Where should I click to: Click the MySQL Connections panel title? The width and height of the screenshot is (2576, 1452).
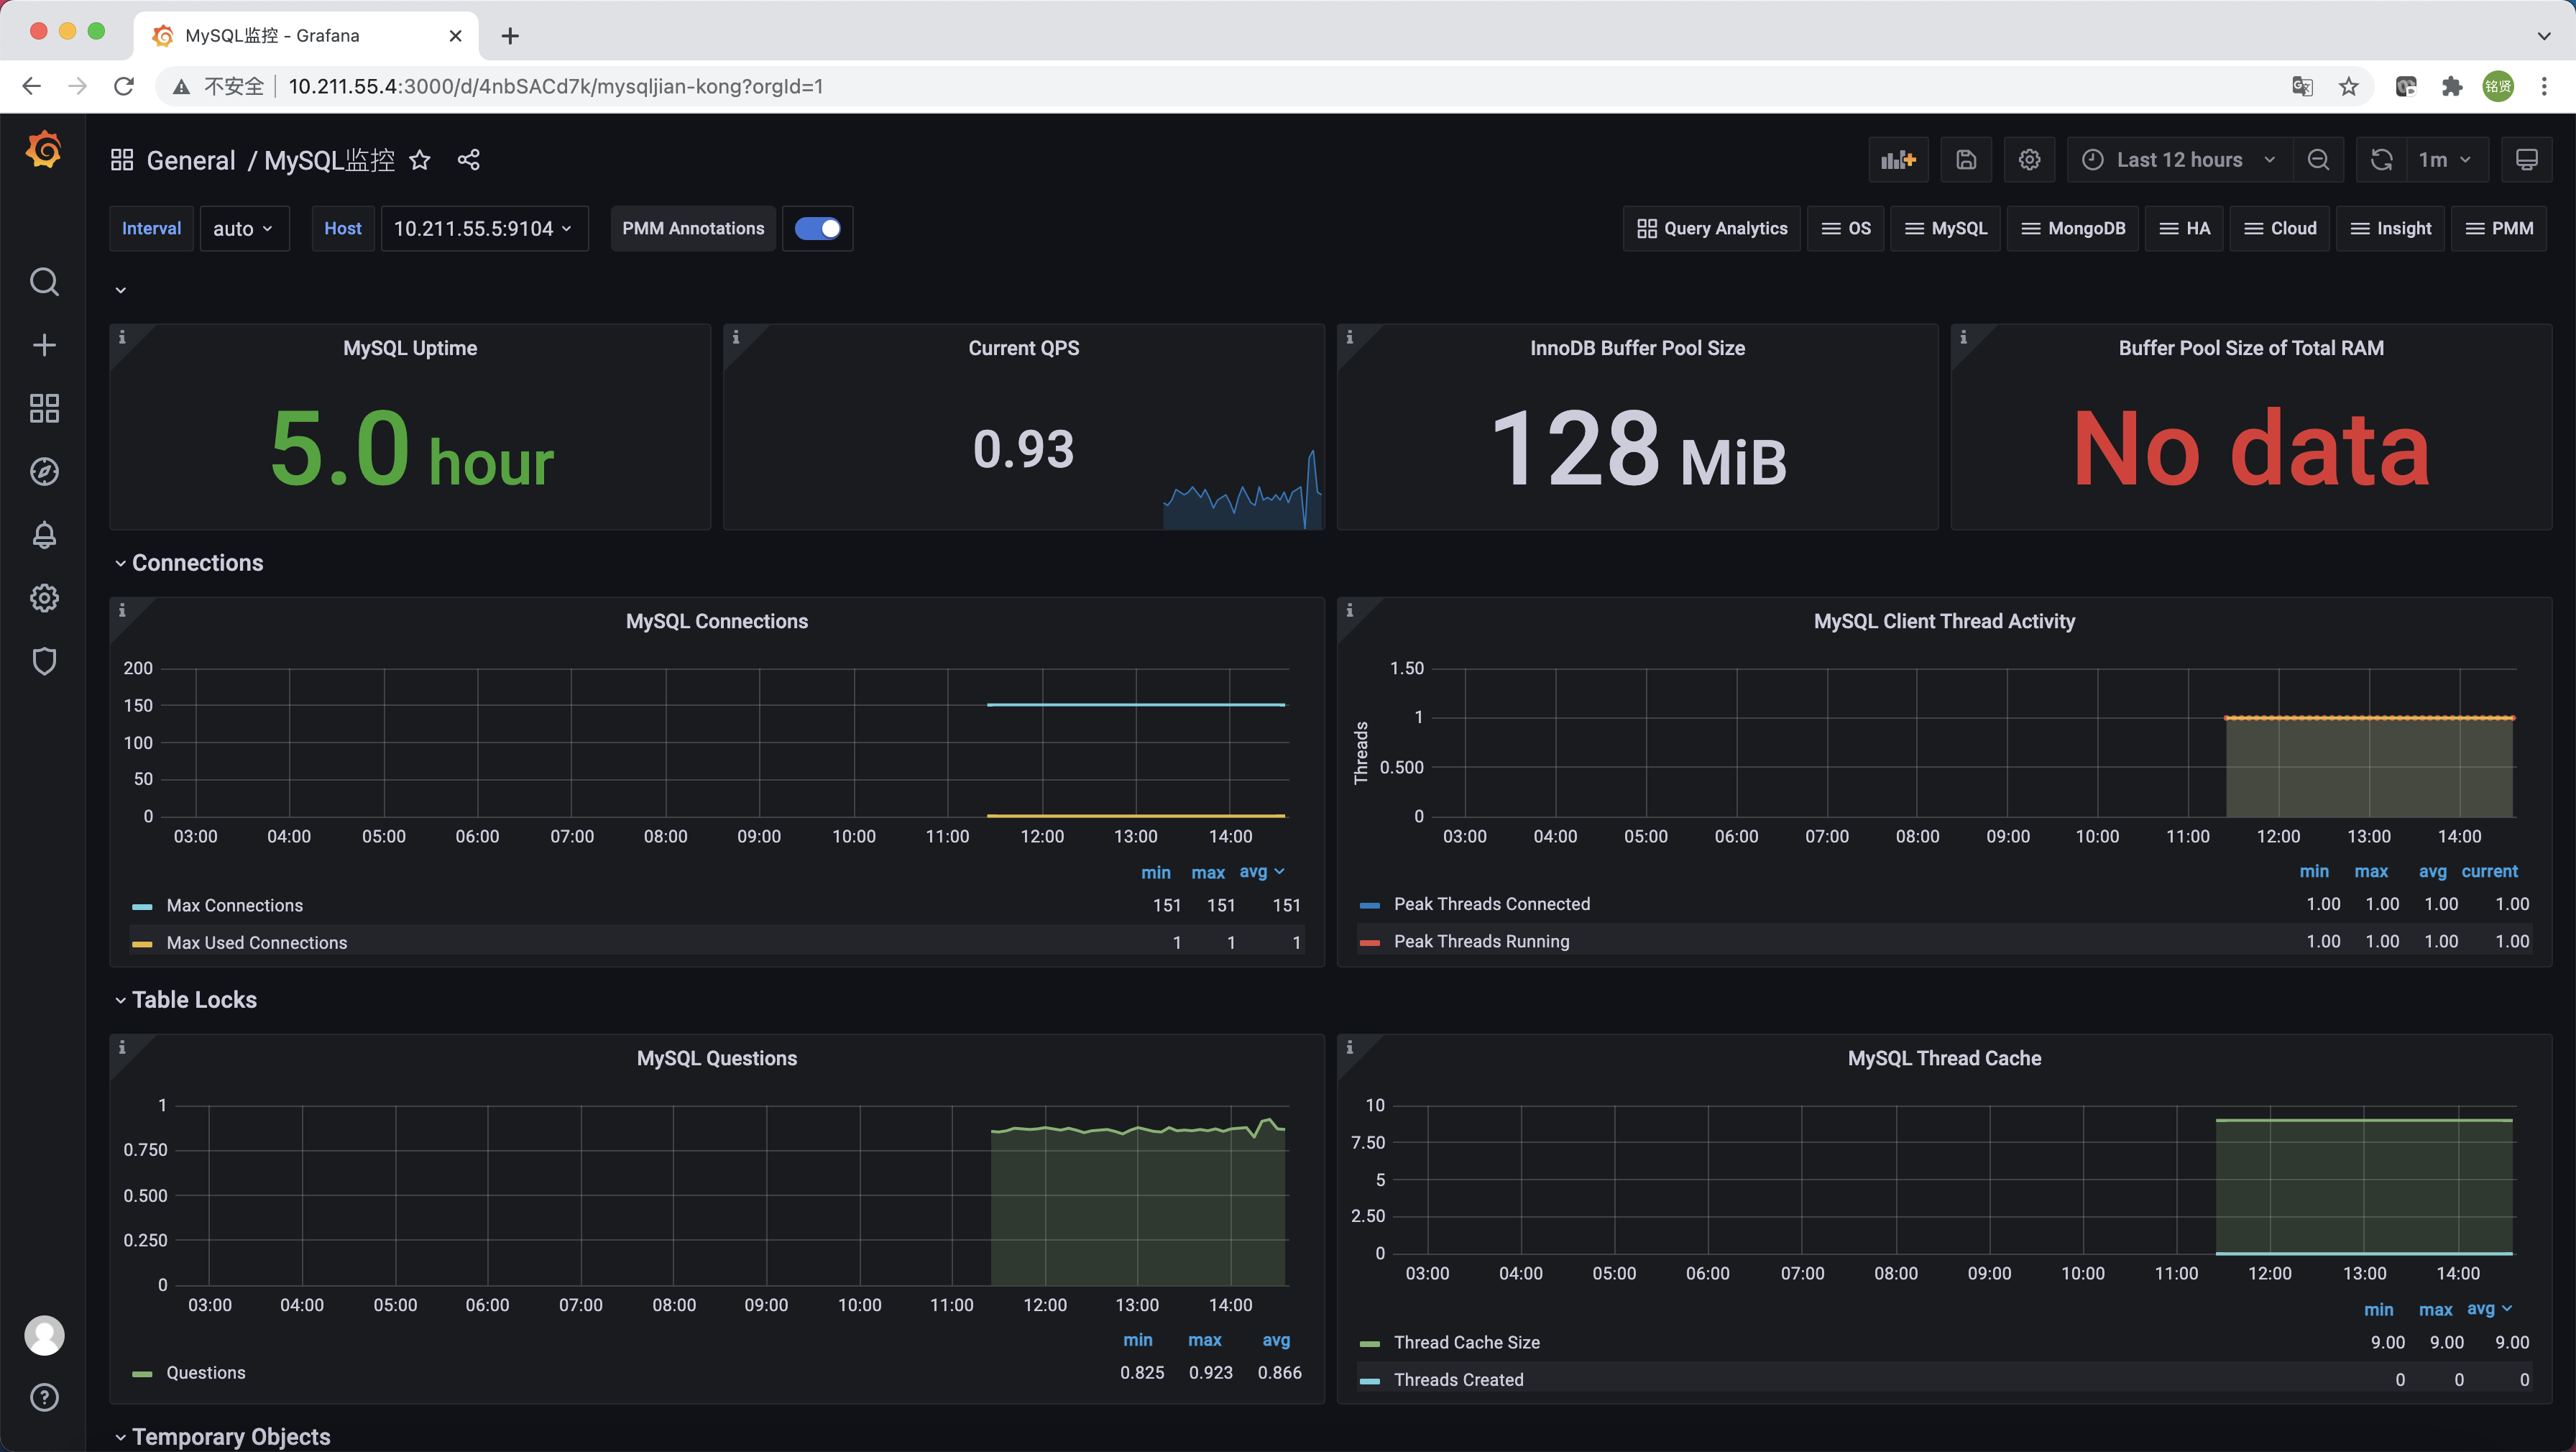coord(716,621)
